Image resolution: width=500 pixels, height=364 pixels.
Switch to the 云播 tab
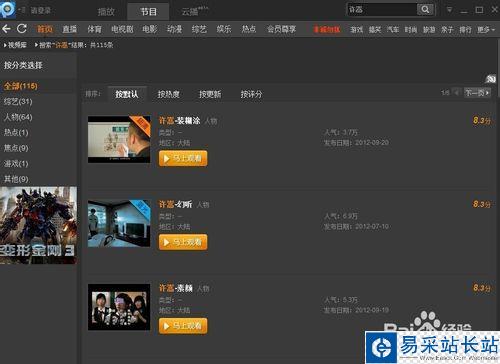194,12
